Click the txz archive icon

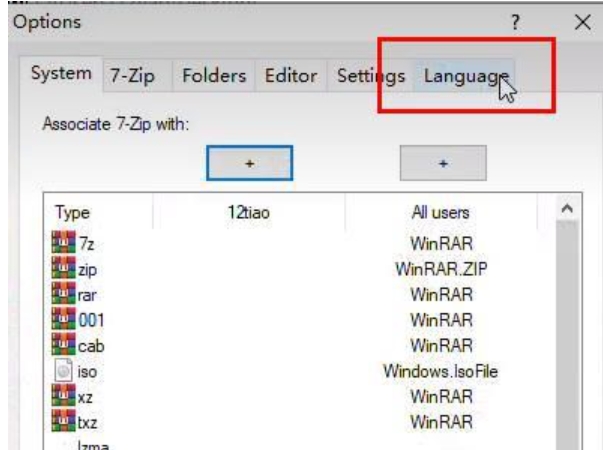tap(62, 423)
